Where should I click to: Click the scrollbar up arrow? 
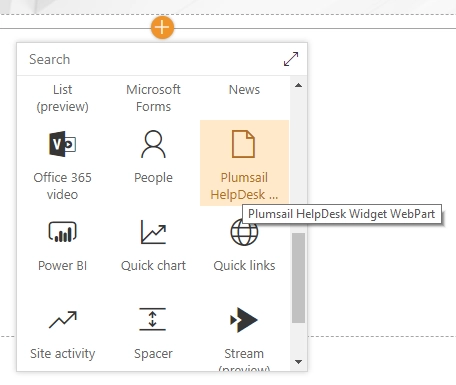point(298,85)
